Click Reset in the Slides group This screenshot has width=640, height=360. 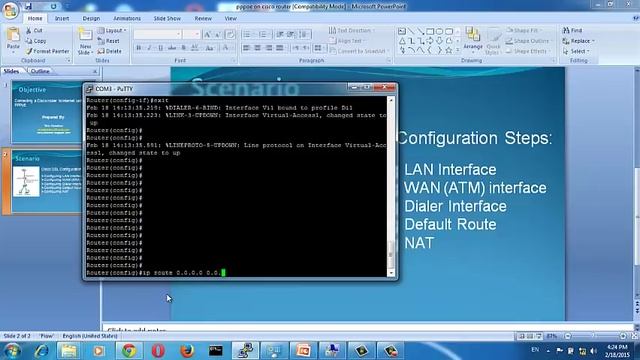click(109, 41)
